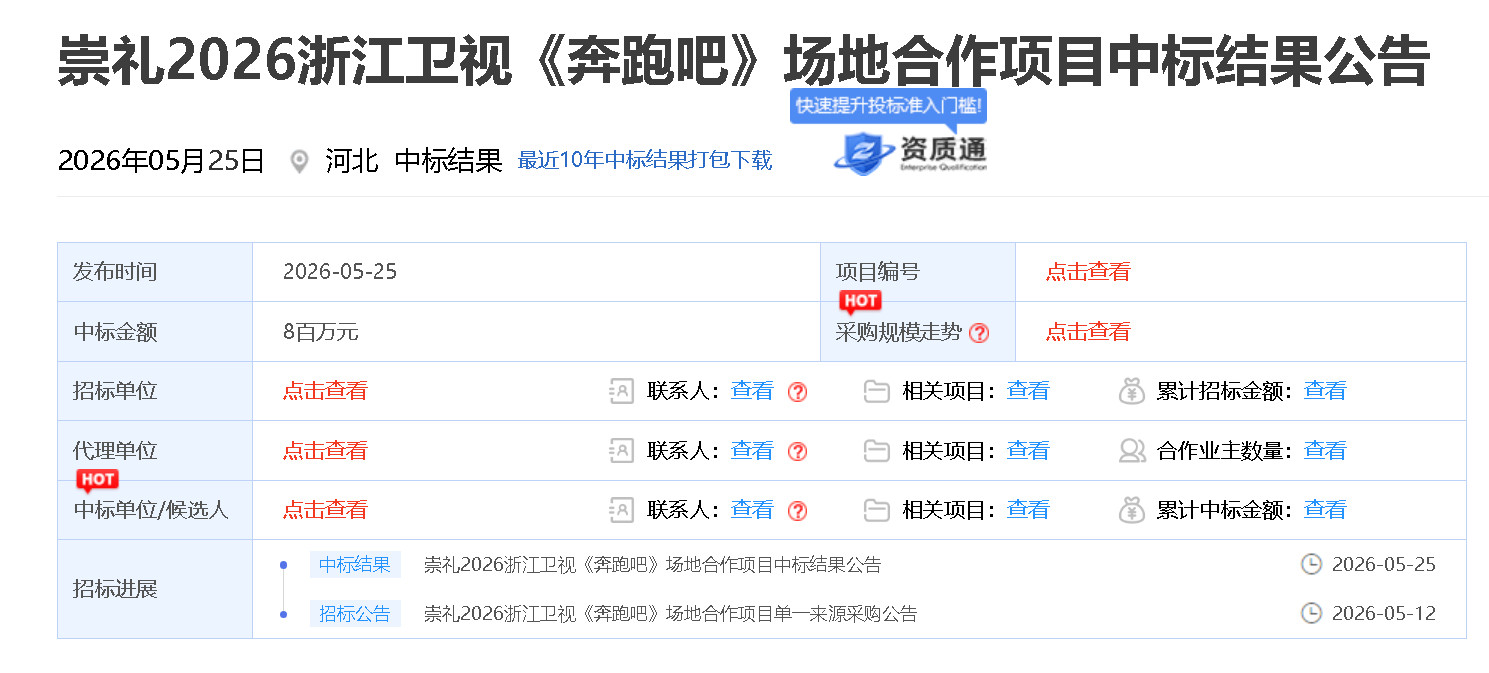Click the people icon beside 合作业主数量
1489x673 pixels.
(x=1132, y=451)
